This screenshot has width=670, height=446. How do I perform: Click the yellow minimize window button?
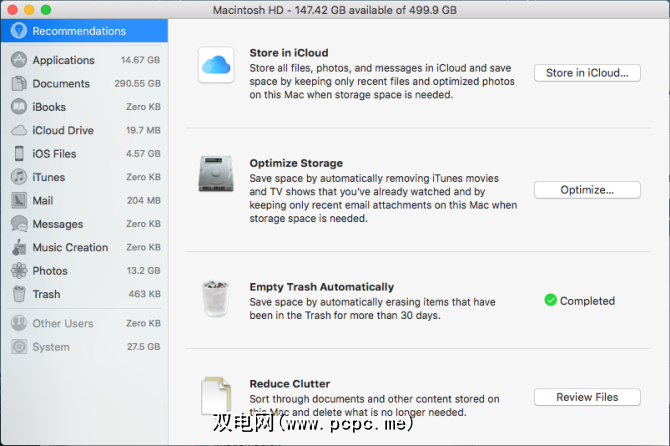click(x=29, y=10)
